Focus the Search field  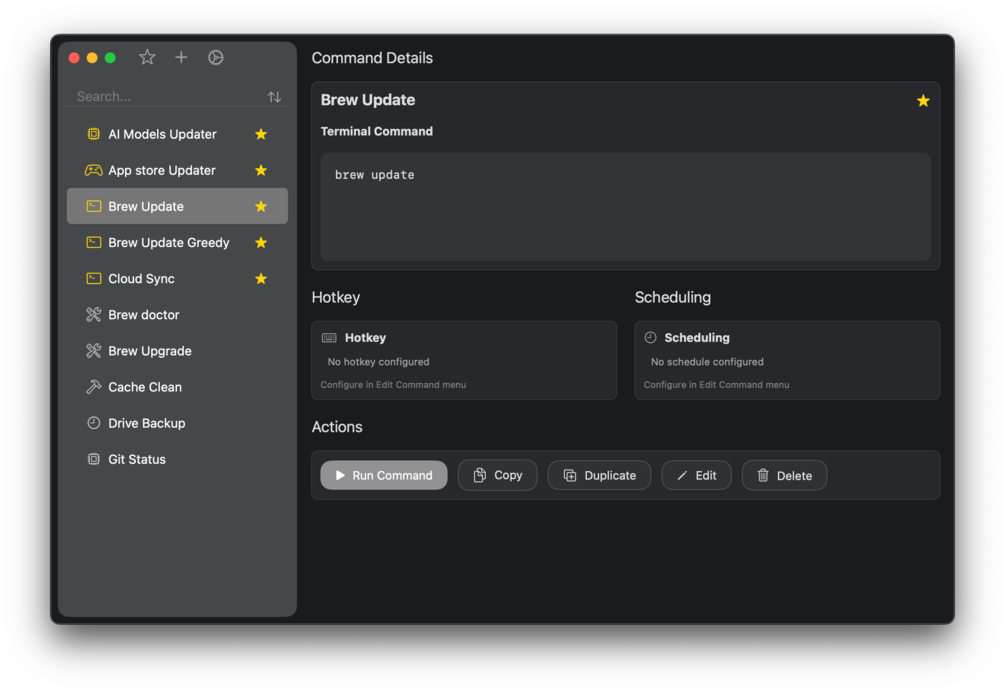(x=168, y=97)
